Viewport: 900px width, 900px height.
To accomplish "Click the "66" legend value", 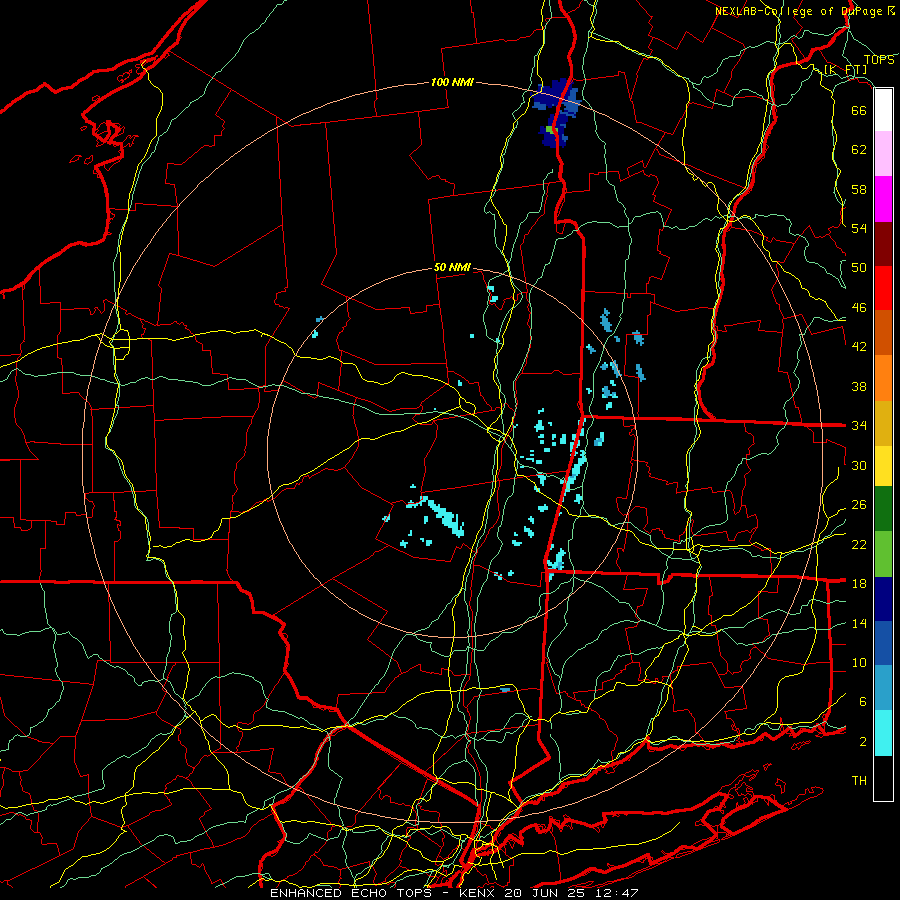I will pyautogui.click(x=859, y=110).
